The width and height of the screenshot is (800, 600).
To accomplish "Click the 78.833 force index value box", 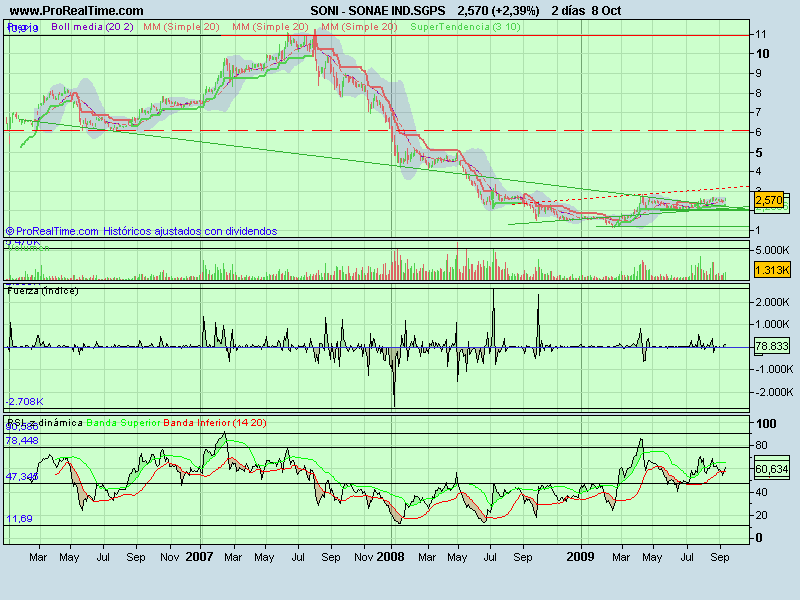I will [772, 346].
